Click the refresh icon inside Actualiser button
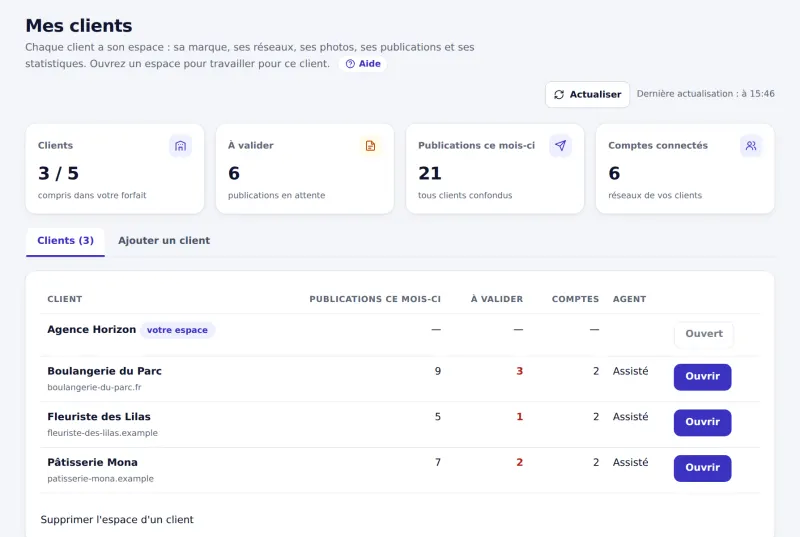800x537 pixels. [559, 94]
